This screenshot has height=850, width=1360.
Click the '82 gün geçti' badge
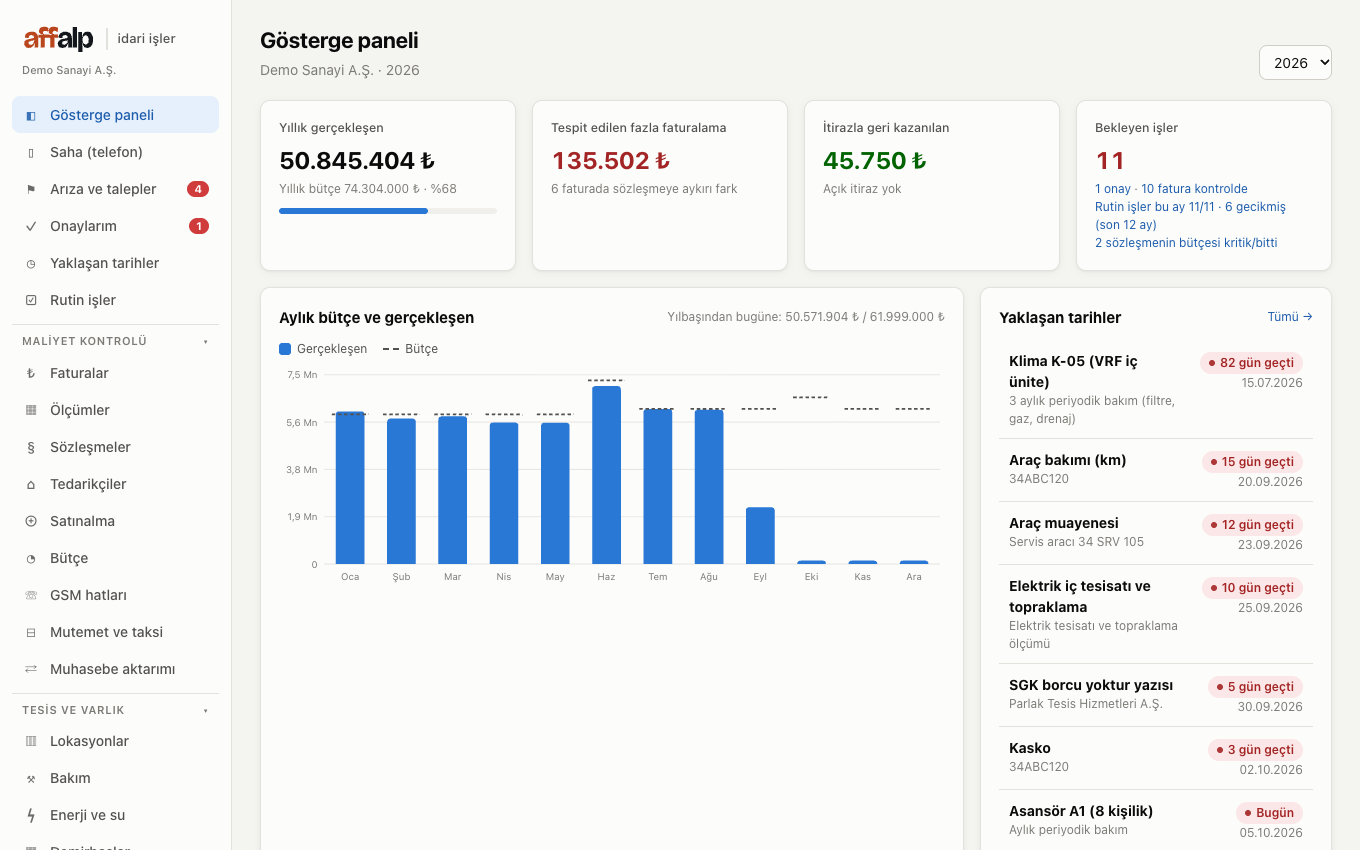1251,363
